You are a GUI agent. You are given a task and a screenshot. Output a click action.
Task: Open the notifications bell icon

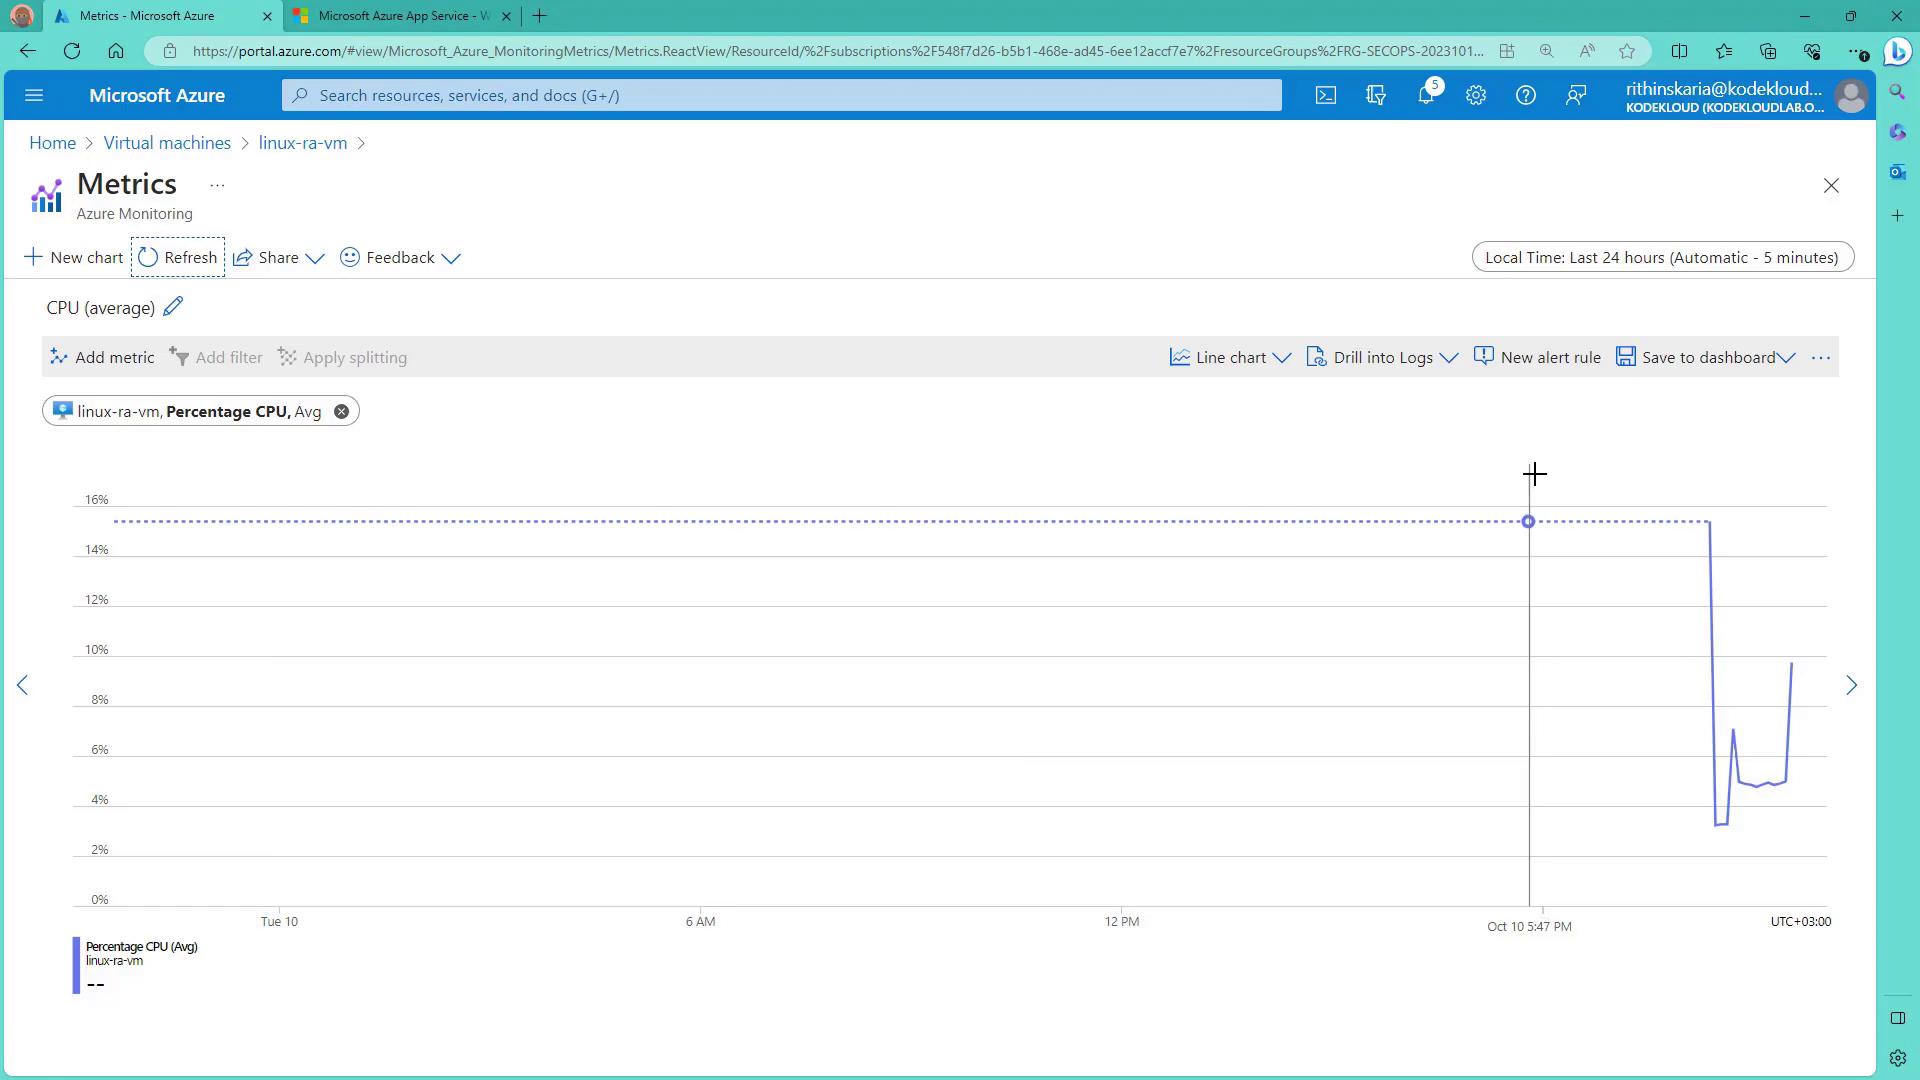pyautogui.click(x=1426, y=95)
